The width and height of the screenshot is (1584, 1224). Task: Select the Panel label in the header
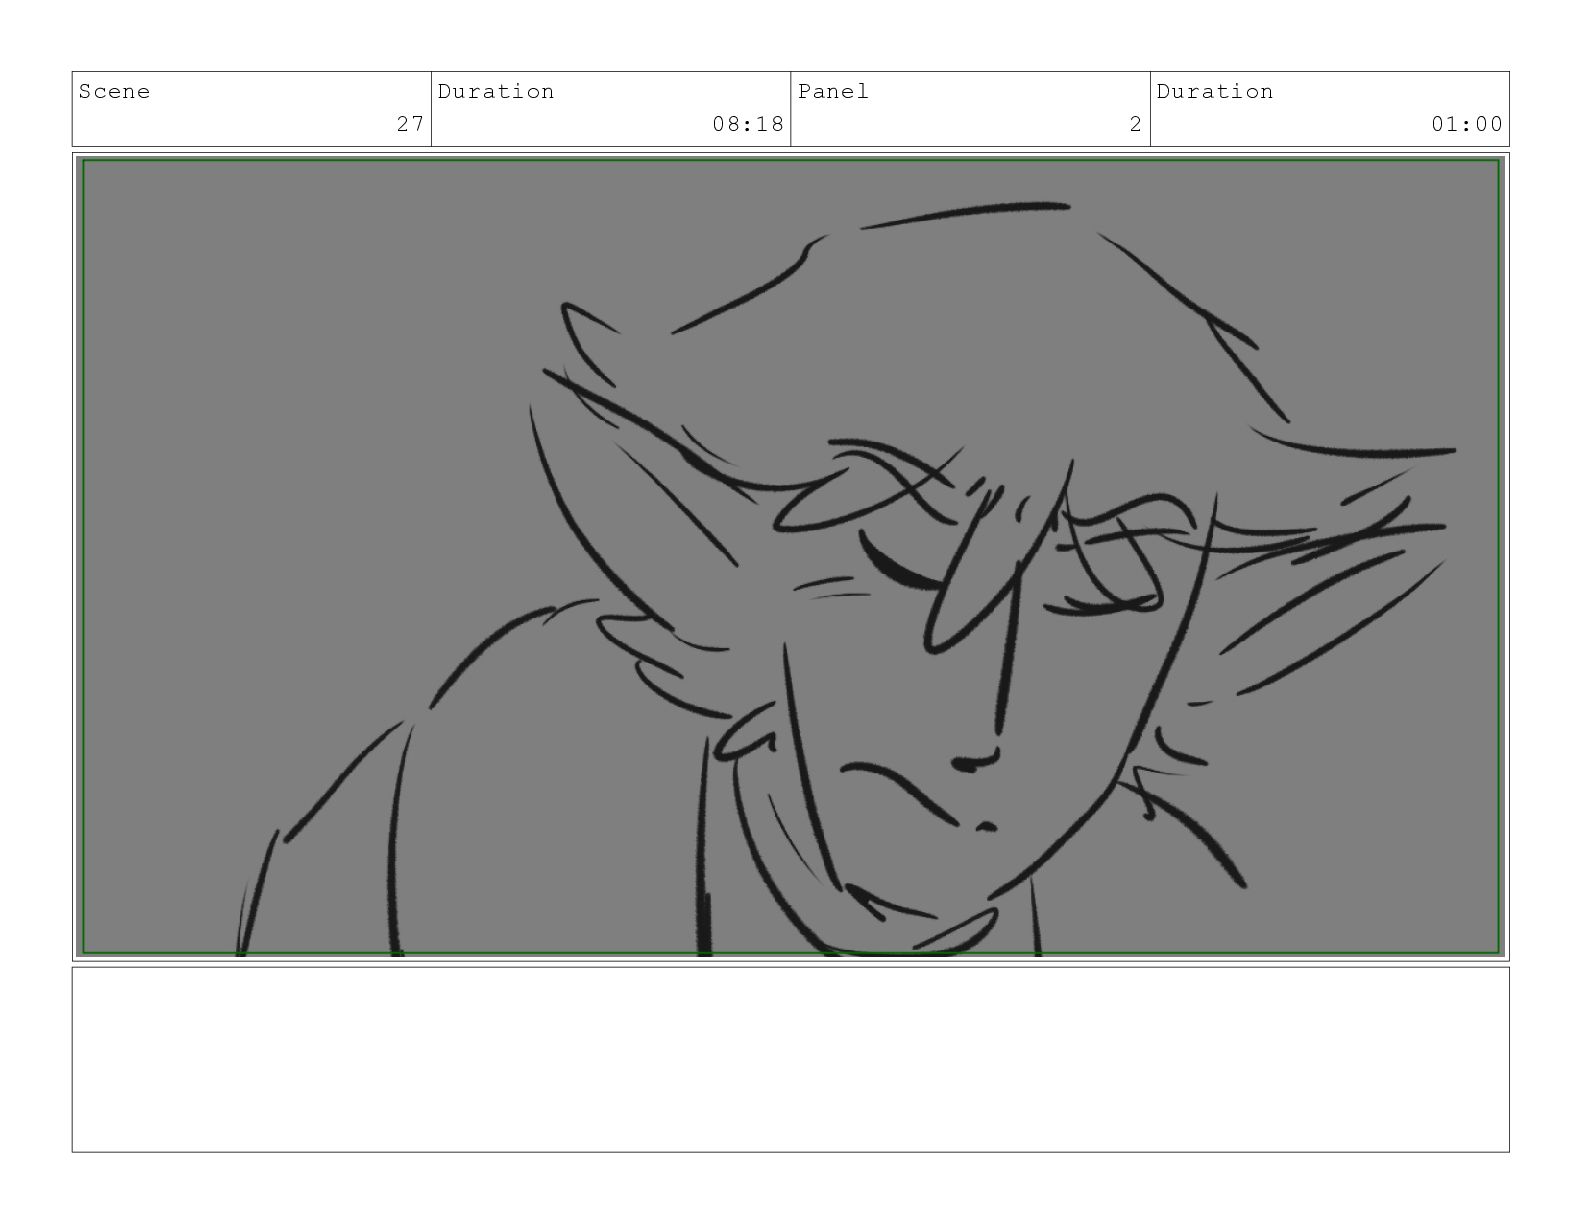833,92
